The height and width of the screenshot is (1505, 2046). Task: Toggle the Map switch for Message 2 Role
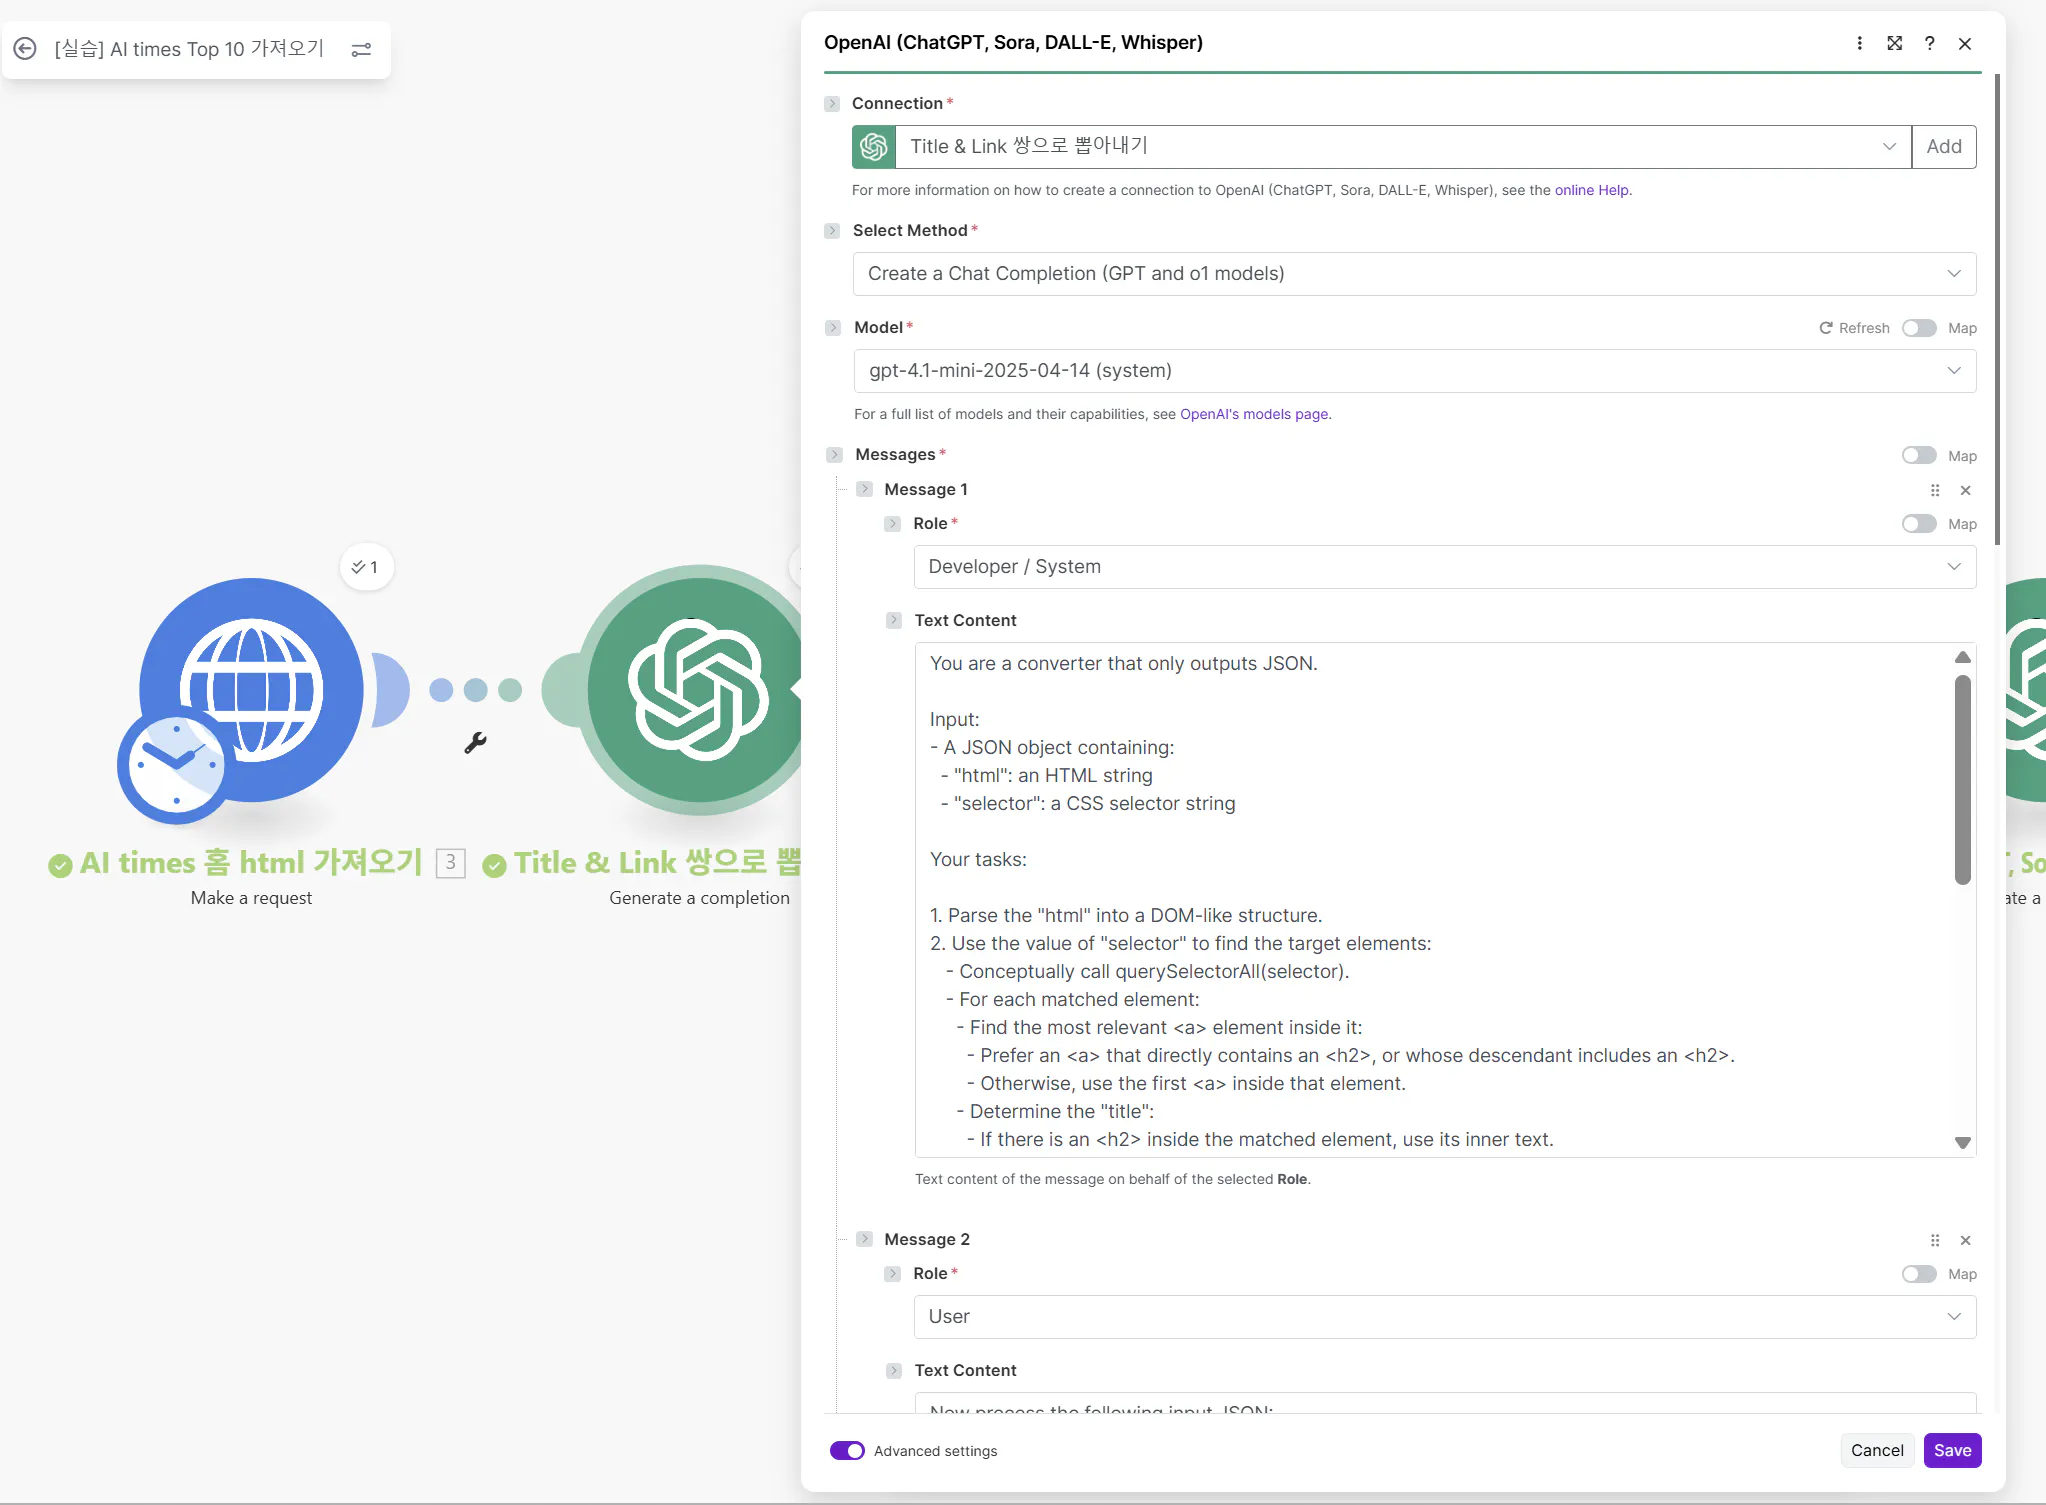pyautogui.click(x=1919, y=1274)
